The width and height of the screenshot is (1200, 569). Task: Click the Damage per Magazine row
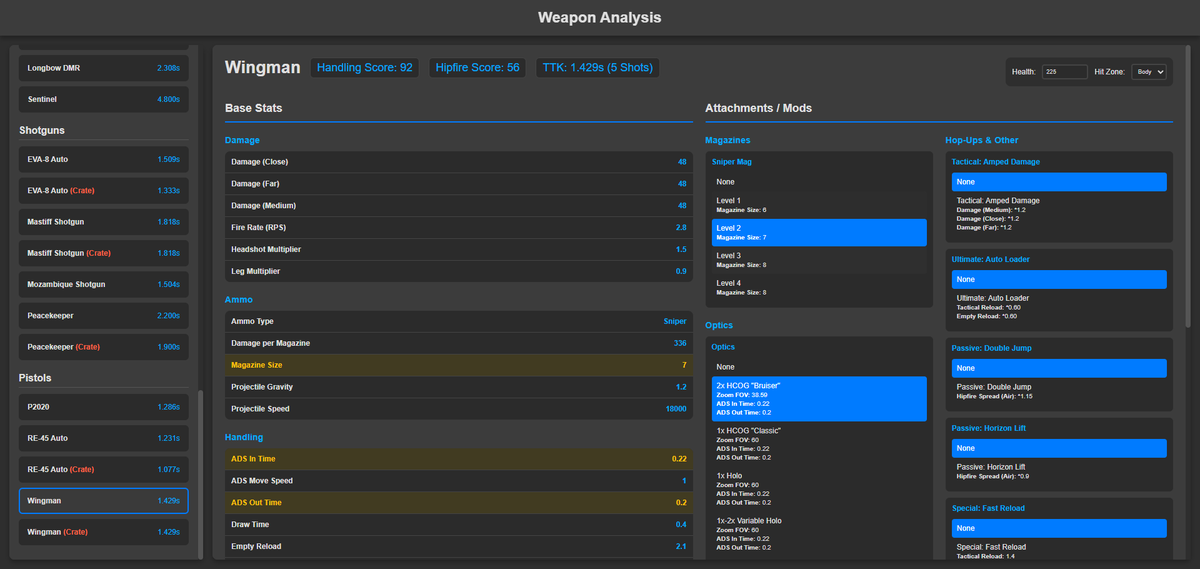click(x=459, y=343)
